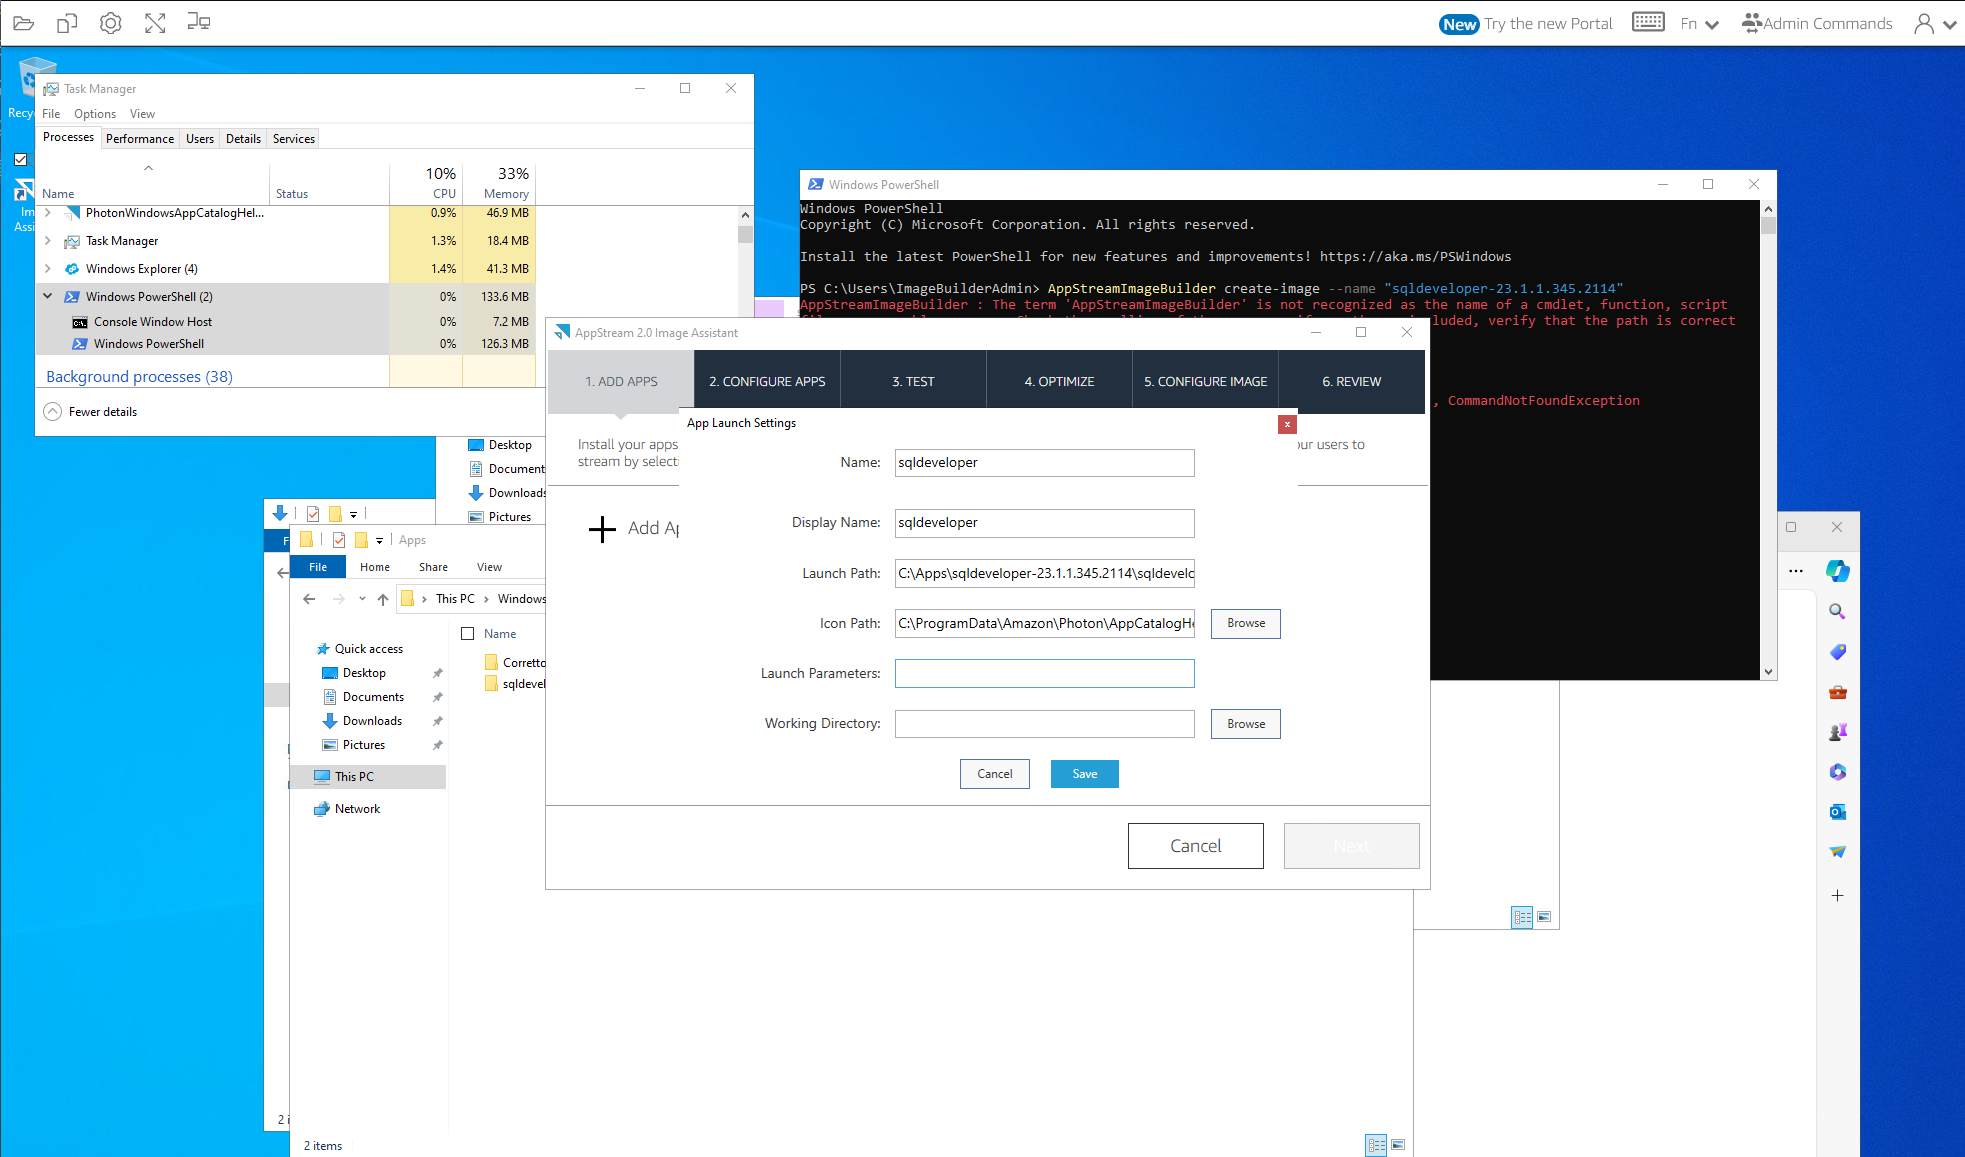
Task: Check the Name checkbox in the file list
Action: pos(468,633)
